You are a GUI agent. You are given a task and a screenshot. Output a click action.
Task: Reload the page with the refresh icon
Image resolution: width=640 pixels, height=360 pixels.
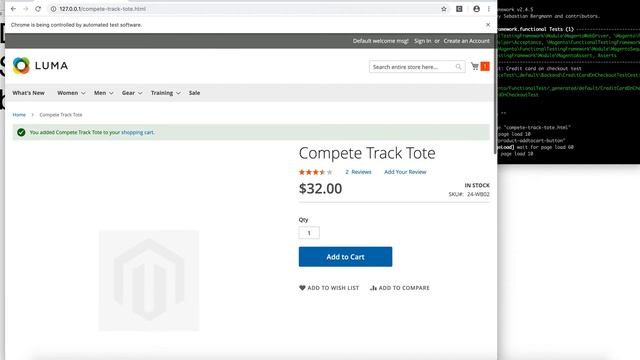coord(38,9)
